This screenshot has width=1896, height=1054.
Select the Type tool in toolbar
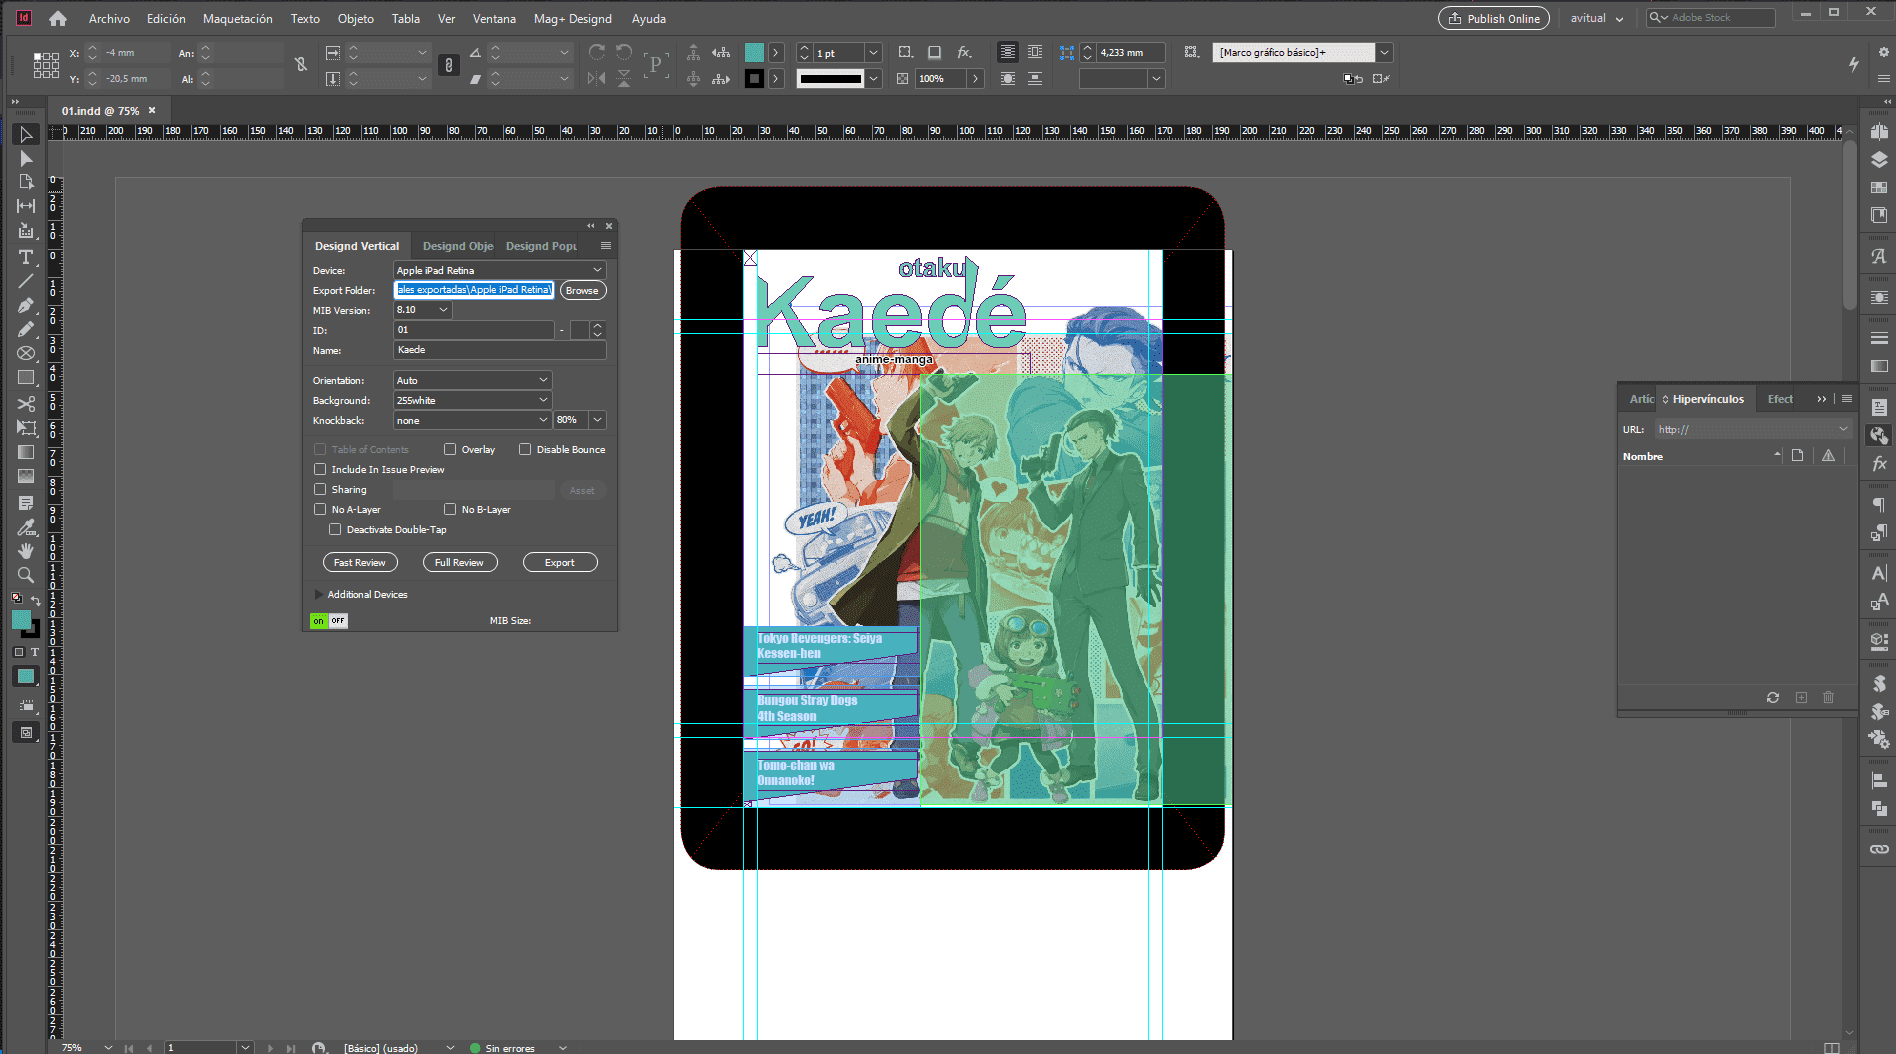click(x=26, y=257)
